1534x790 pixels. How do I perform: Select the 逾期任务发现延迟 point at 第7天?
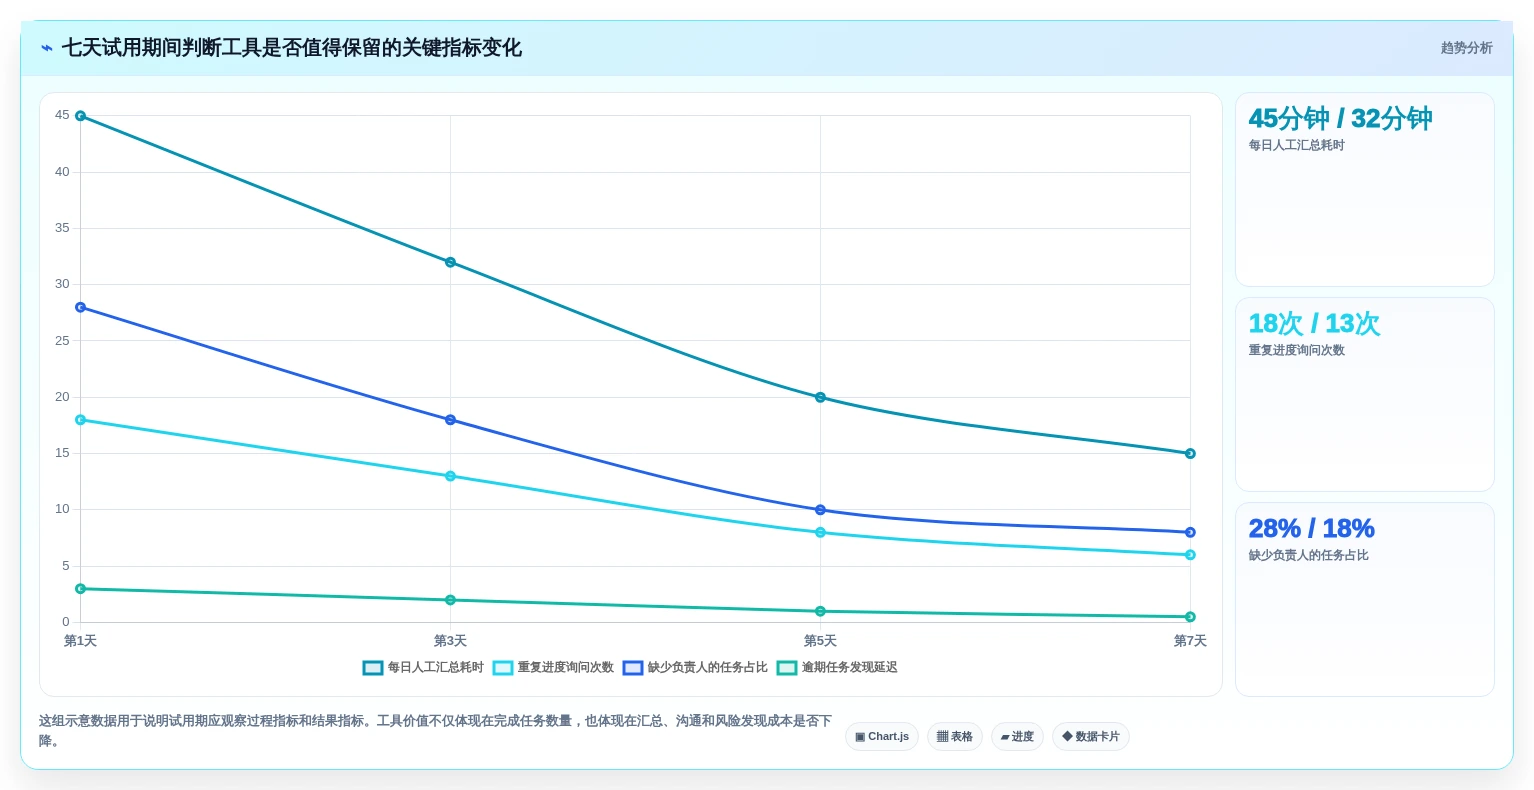1190,617
